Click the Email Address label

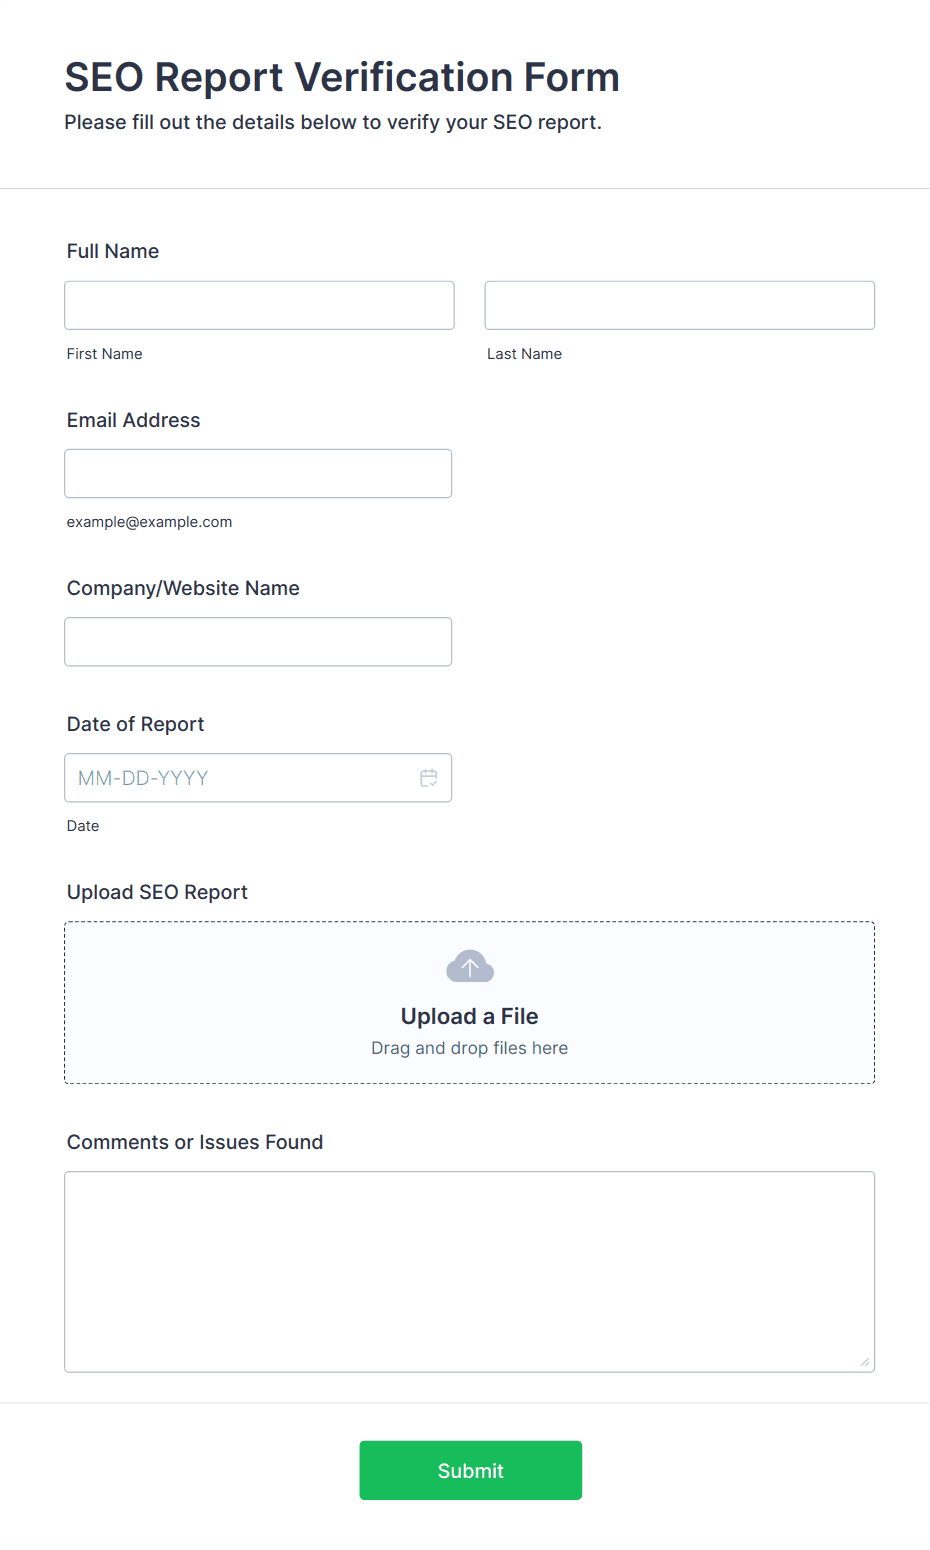pos(134,420)
